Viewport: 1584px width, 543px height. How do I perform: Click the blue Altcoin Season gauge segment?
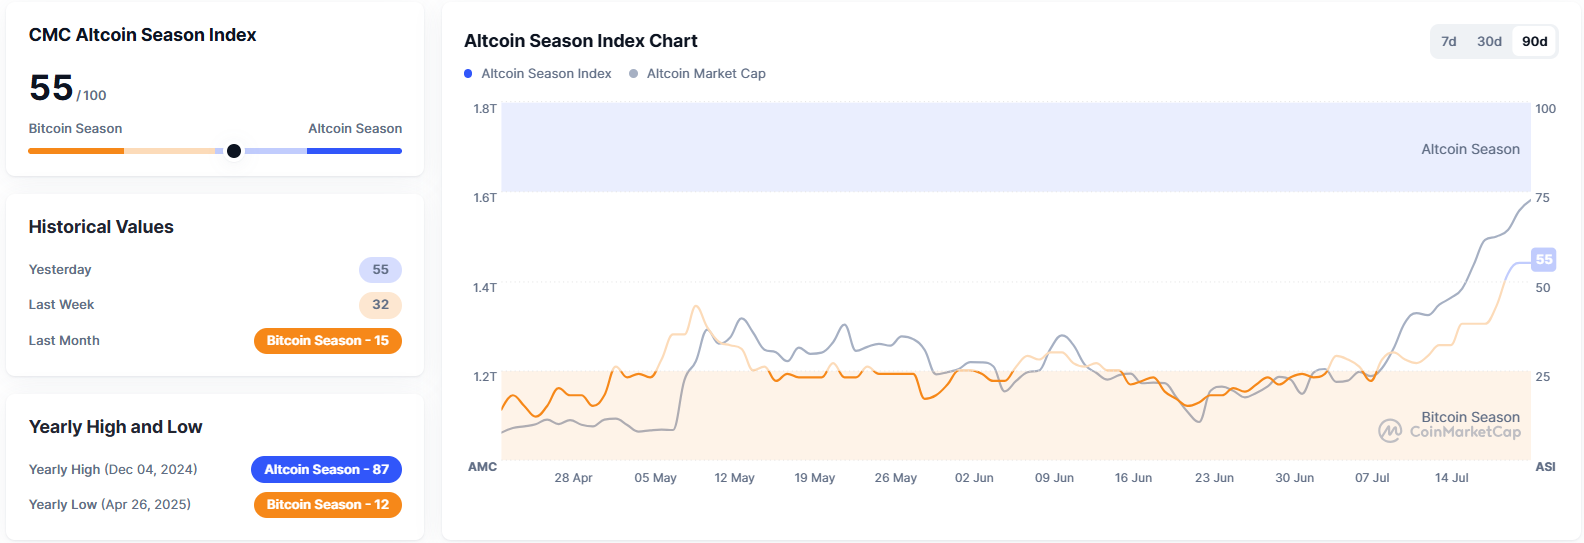pyautogui.click(x=354, y=151)
